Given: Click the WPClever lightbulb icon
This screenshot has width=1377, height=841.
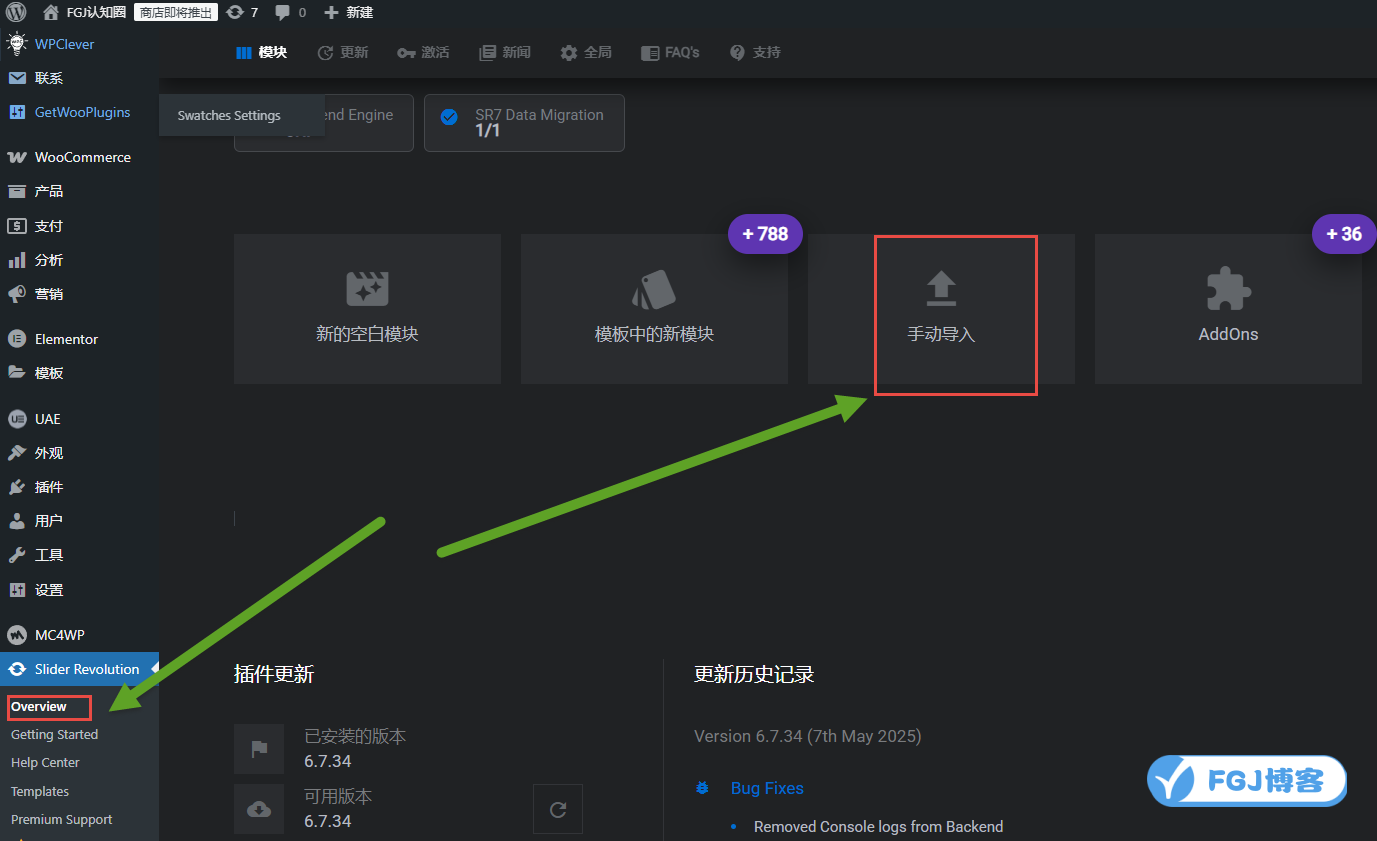Looking at the screenshot, I should (16, 44).
